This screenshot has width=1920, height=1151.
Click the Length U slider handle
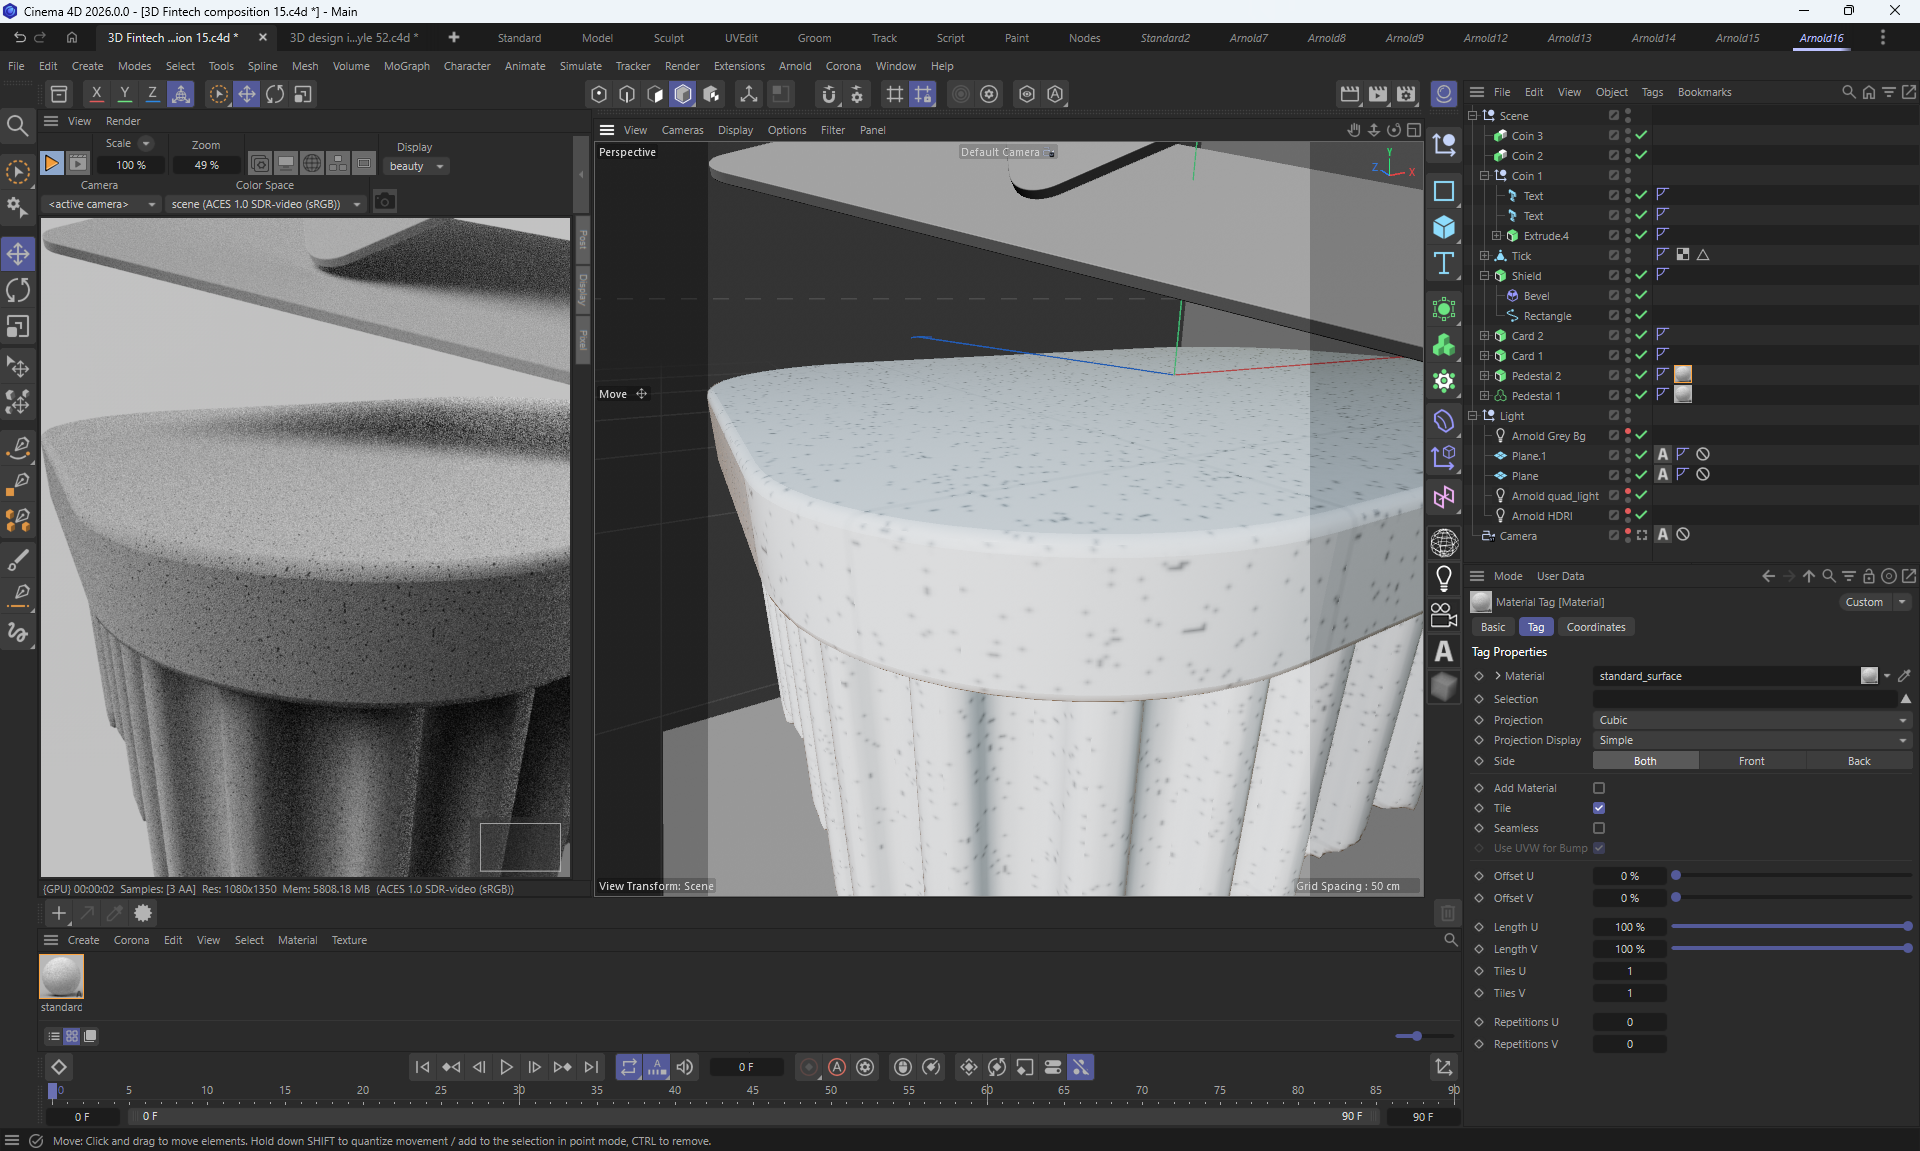point(1907,927)
